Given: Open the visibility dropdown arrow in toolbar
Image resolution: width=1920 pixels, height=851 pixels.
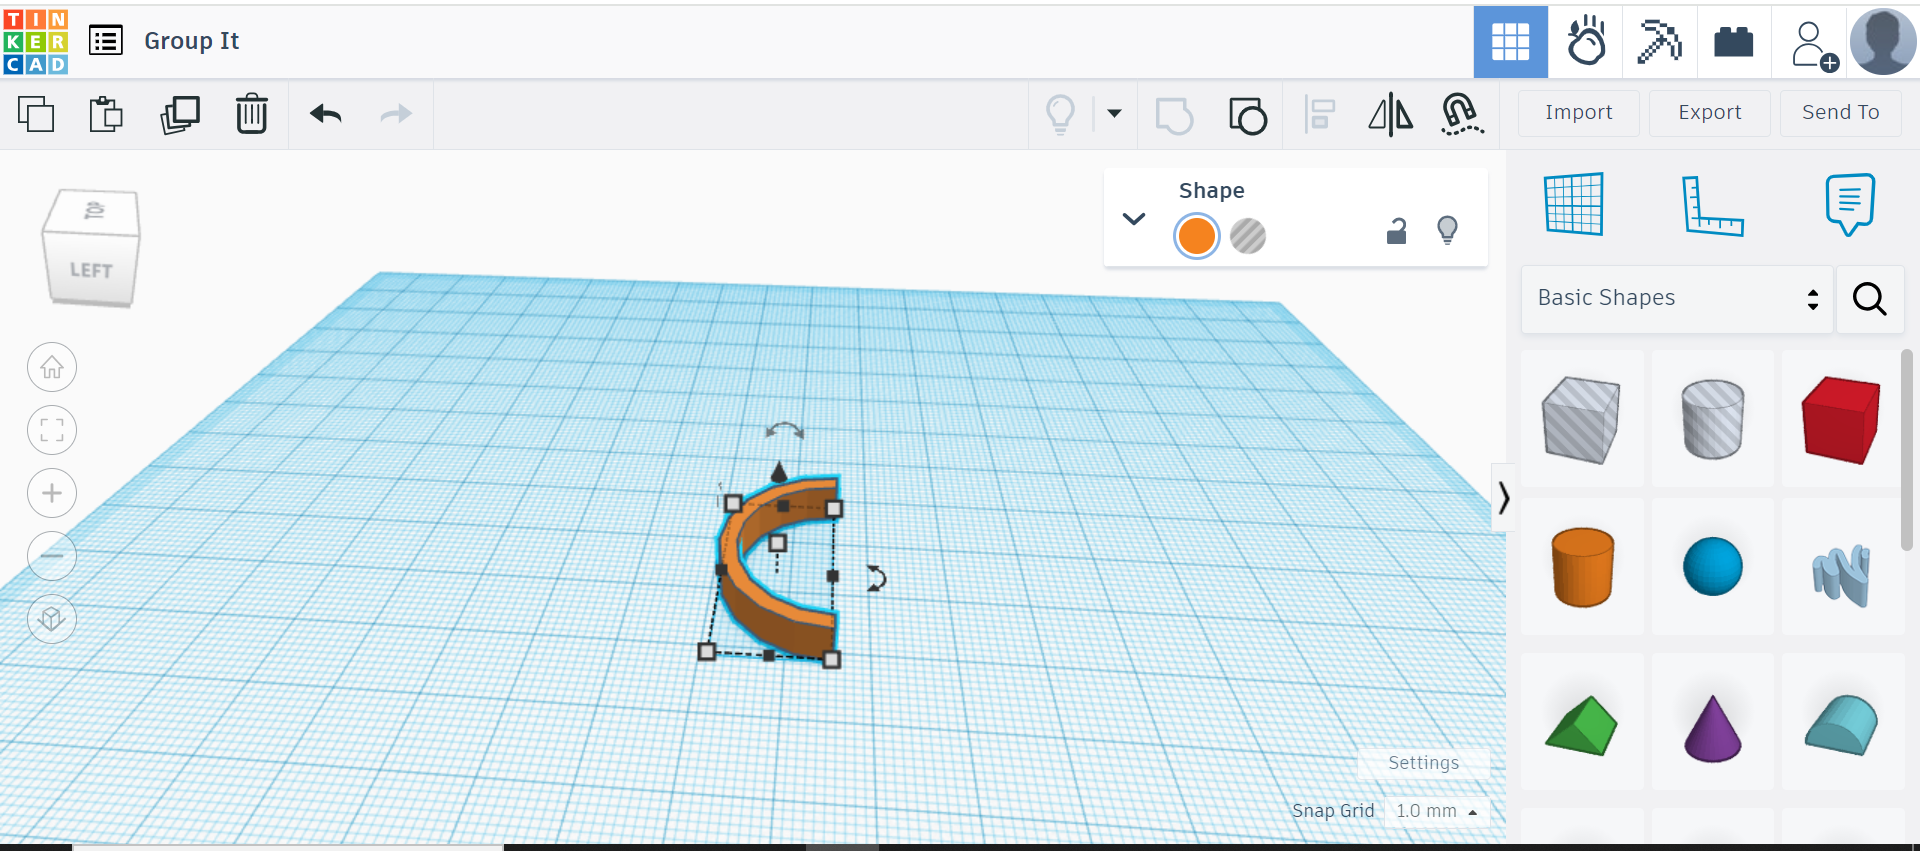Looking at the screenshot, I should (x=1114, y=114).
